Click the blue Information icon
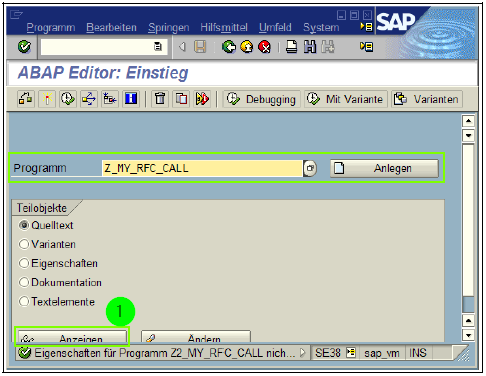Viewport: 486px width, 376px height. coord(131,99)
